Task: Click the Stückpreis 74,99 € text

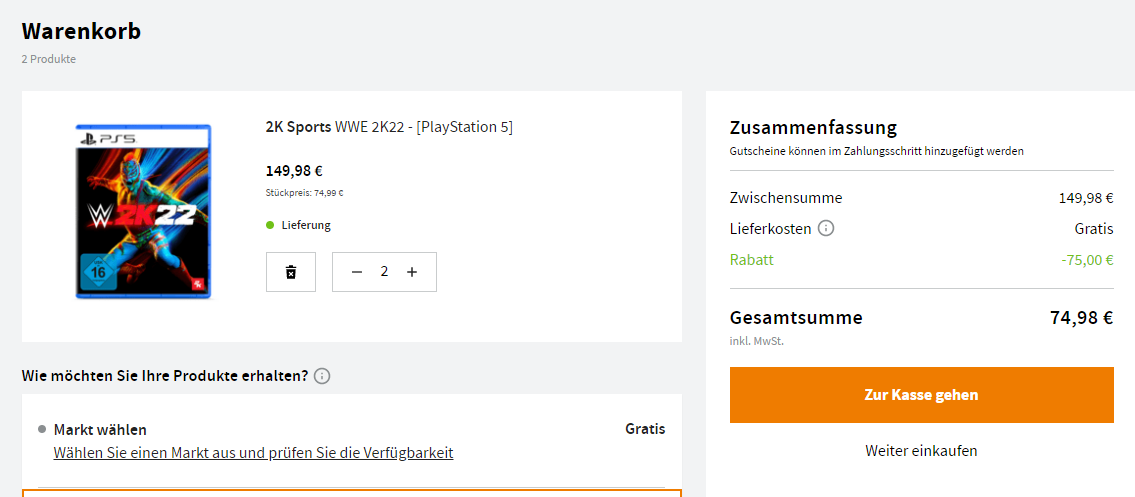Action: coord(305,193)
